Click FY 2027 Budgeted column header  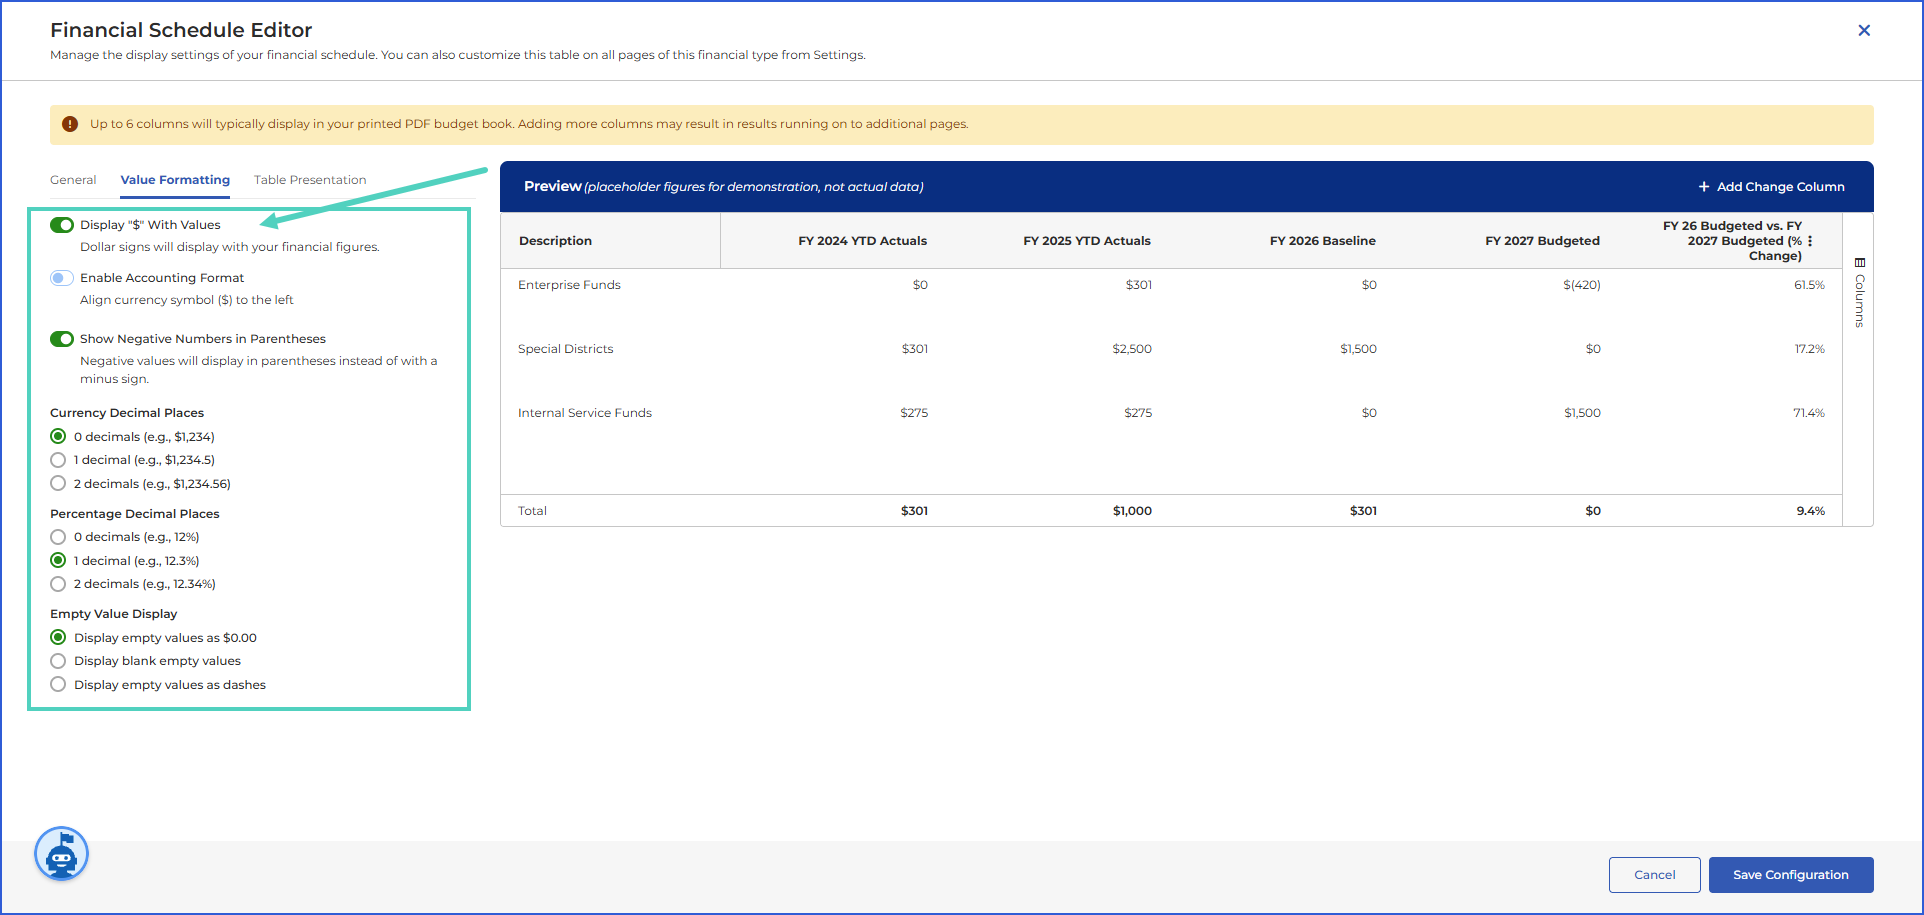pyautogui.click(x=1542, y=241)
